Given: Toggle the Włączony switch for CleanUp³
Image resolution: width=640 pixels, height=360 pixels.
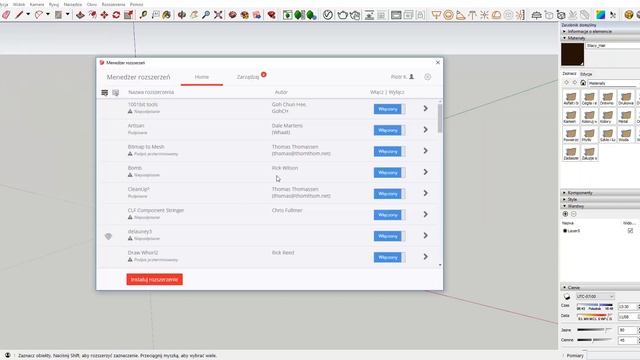Looking at the screenshot, I should (x=389, y=194).
